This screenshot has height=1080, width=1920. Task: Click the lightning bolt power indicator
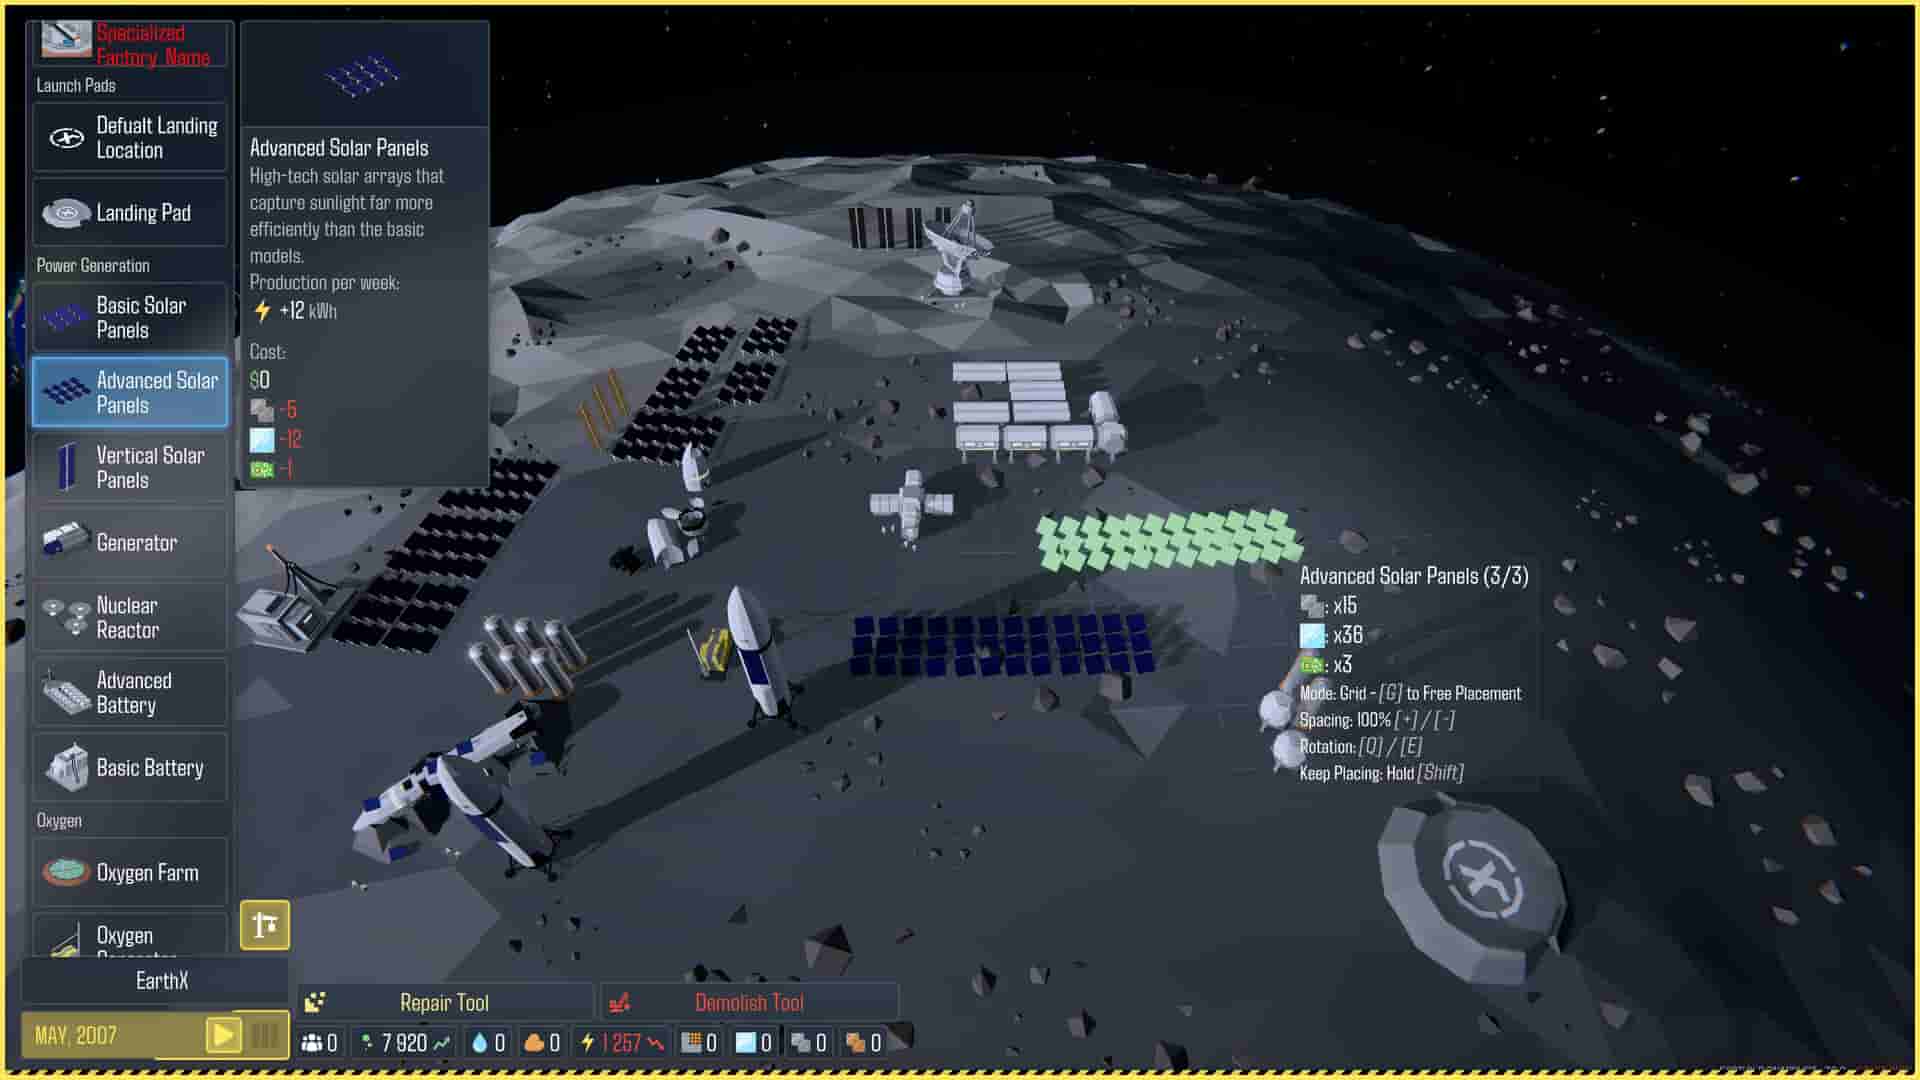[x=588, y=1043]
